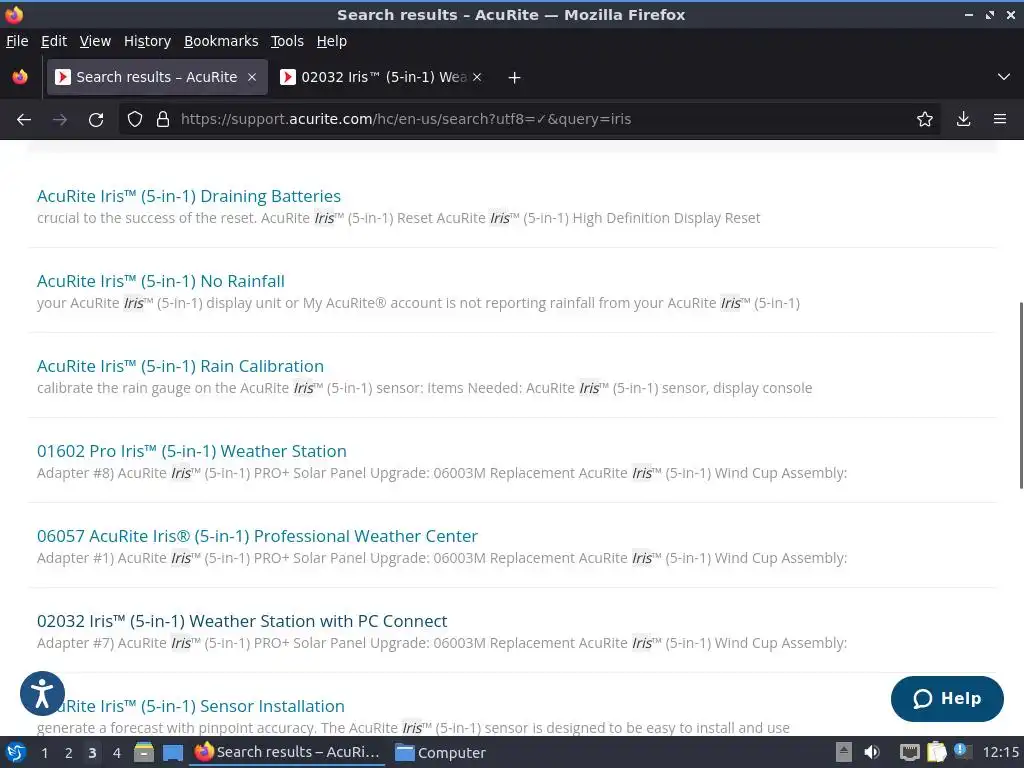This screenshot has height=768, width=1024.
Task: Switch to workspace 1
Action: [x=44, y=753]
